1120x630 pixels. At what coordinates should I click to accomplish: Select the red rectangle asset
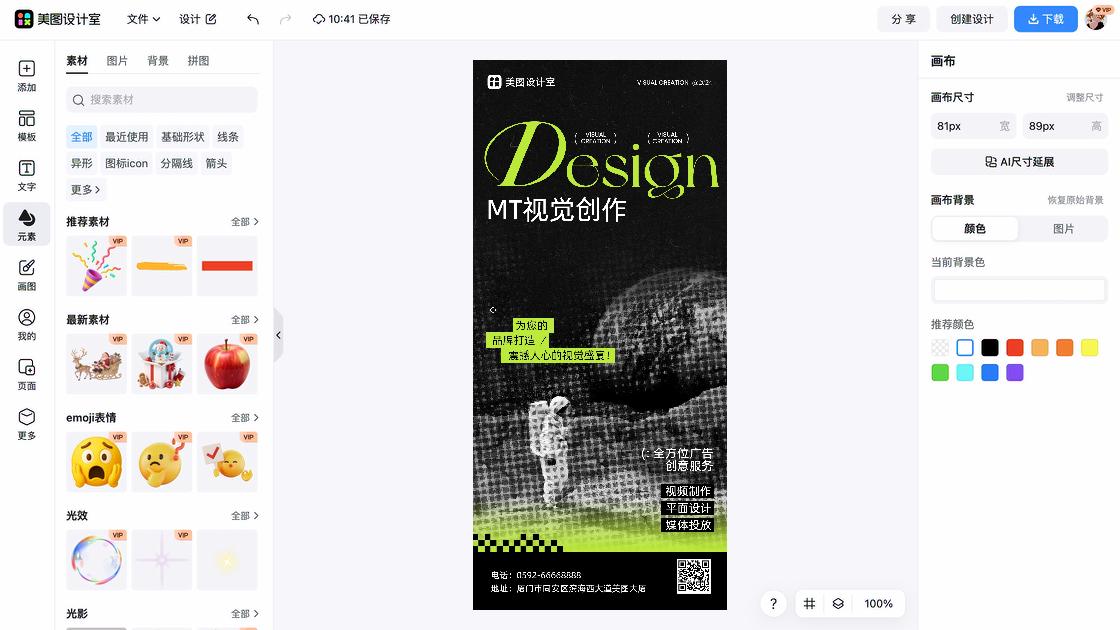pyautogui.click(x=227, y=266)
